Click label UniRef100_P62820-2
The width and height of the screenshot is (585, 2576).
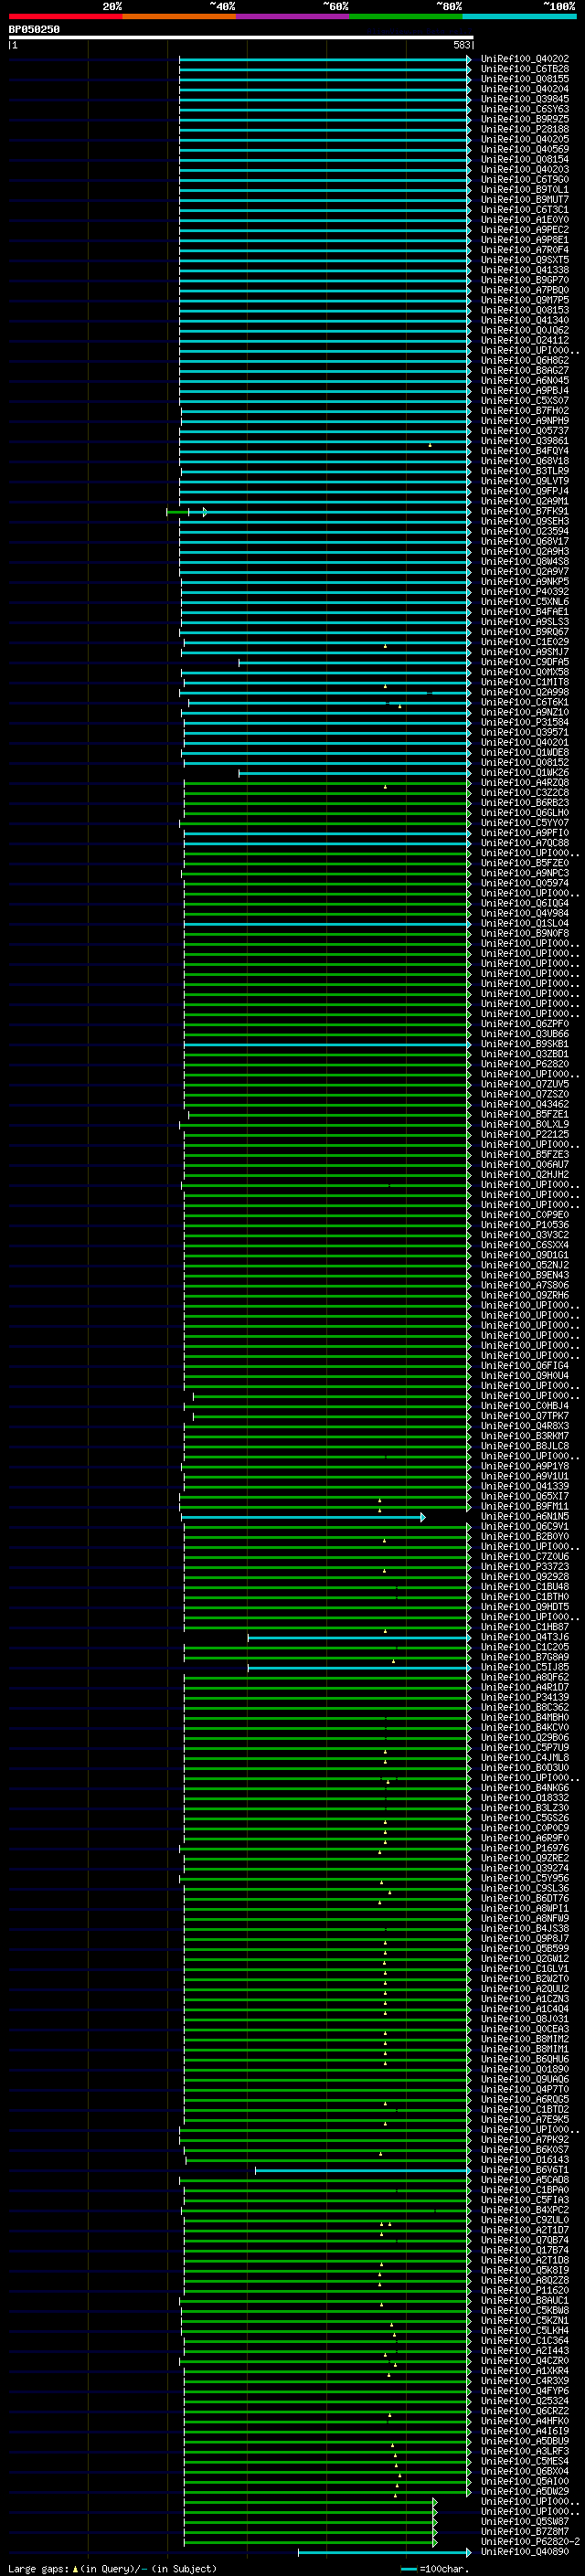[530, 2542]
